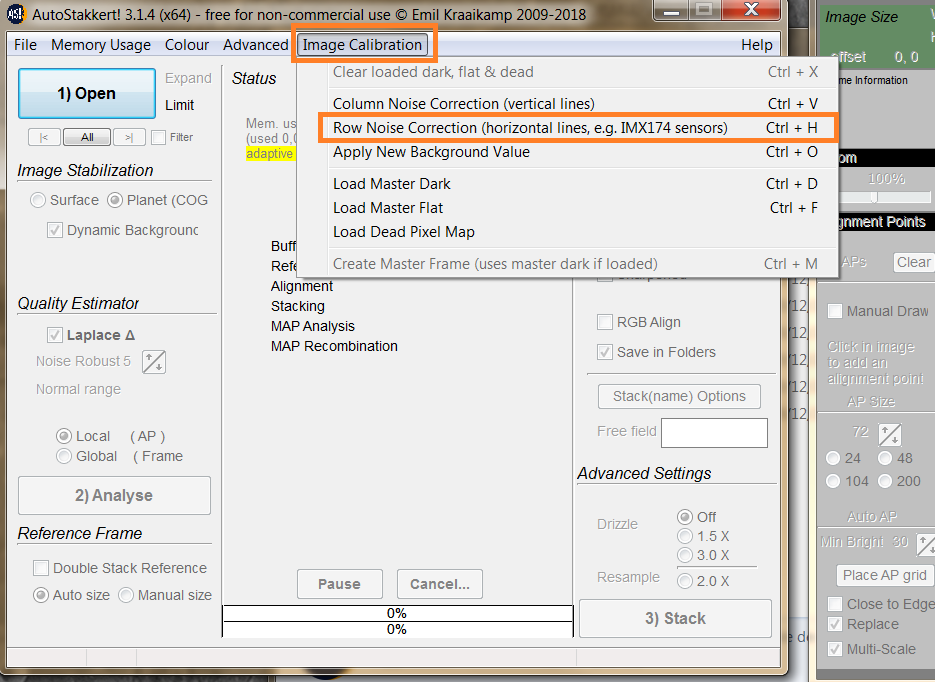
Task: Click the All frames button
Action: click(x=87, y=137)
